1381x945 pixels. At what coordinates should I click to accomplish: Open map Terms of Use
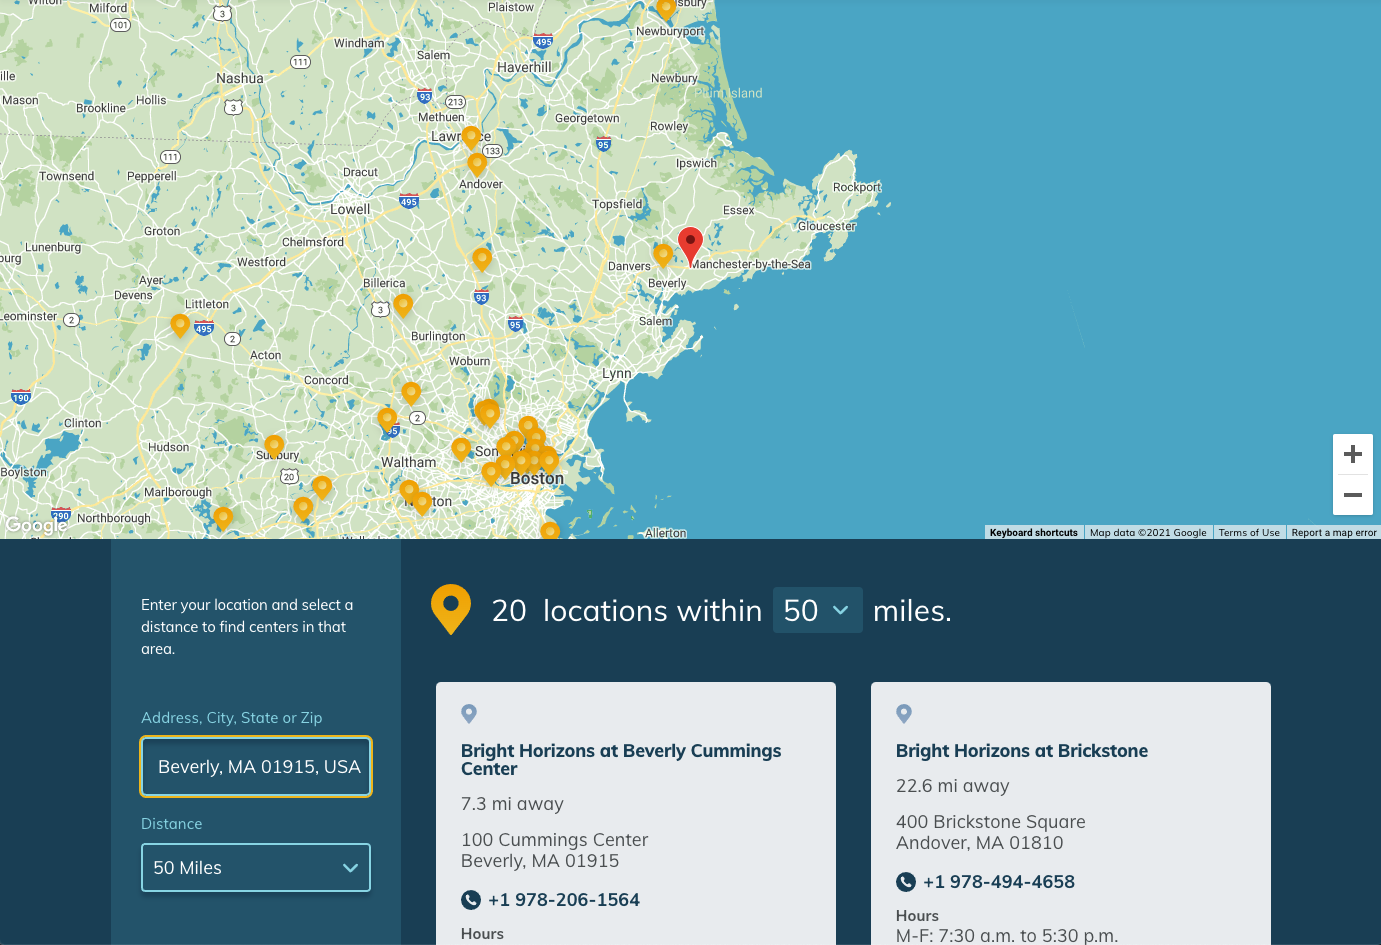pos(1249,533)
